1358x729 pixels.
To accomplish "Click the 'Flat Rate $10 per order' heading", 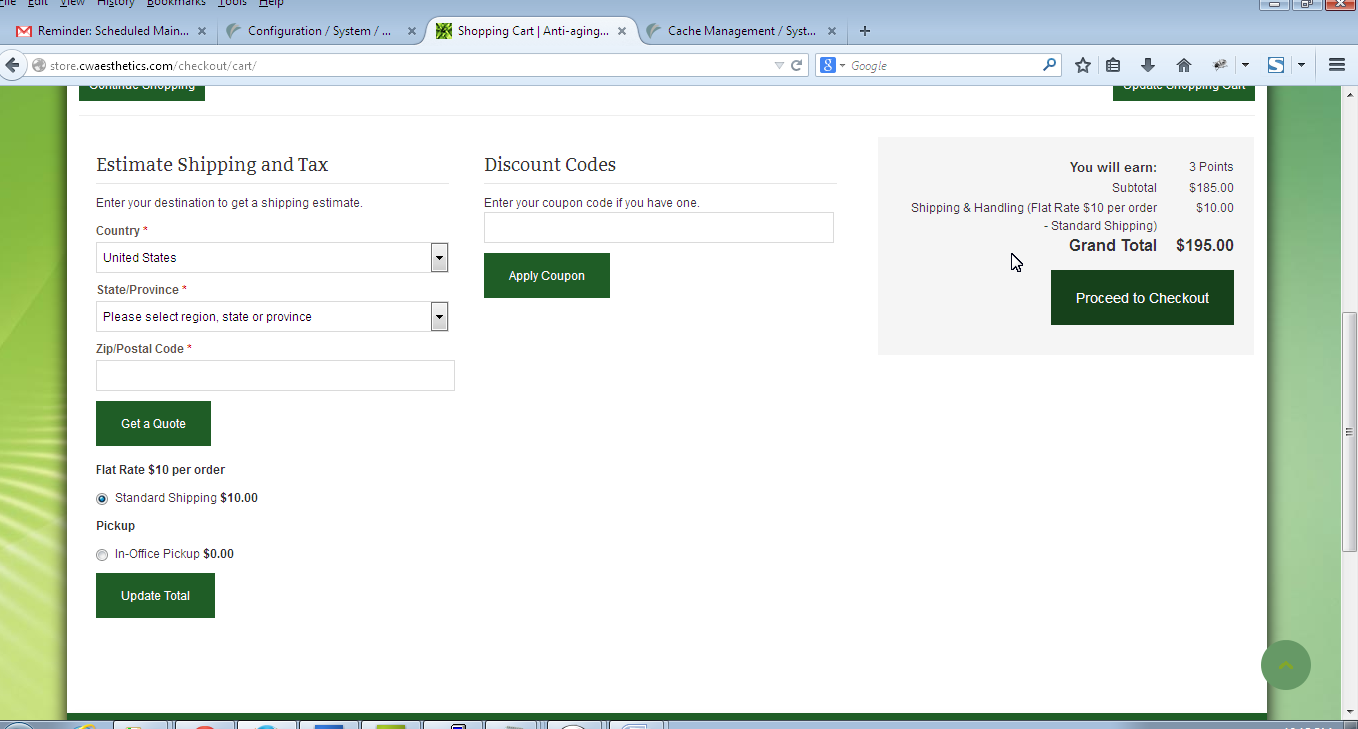I will coord(160,470).
